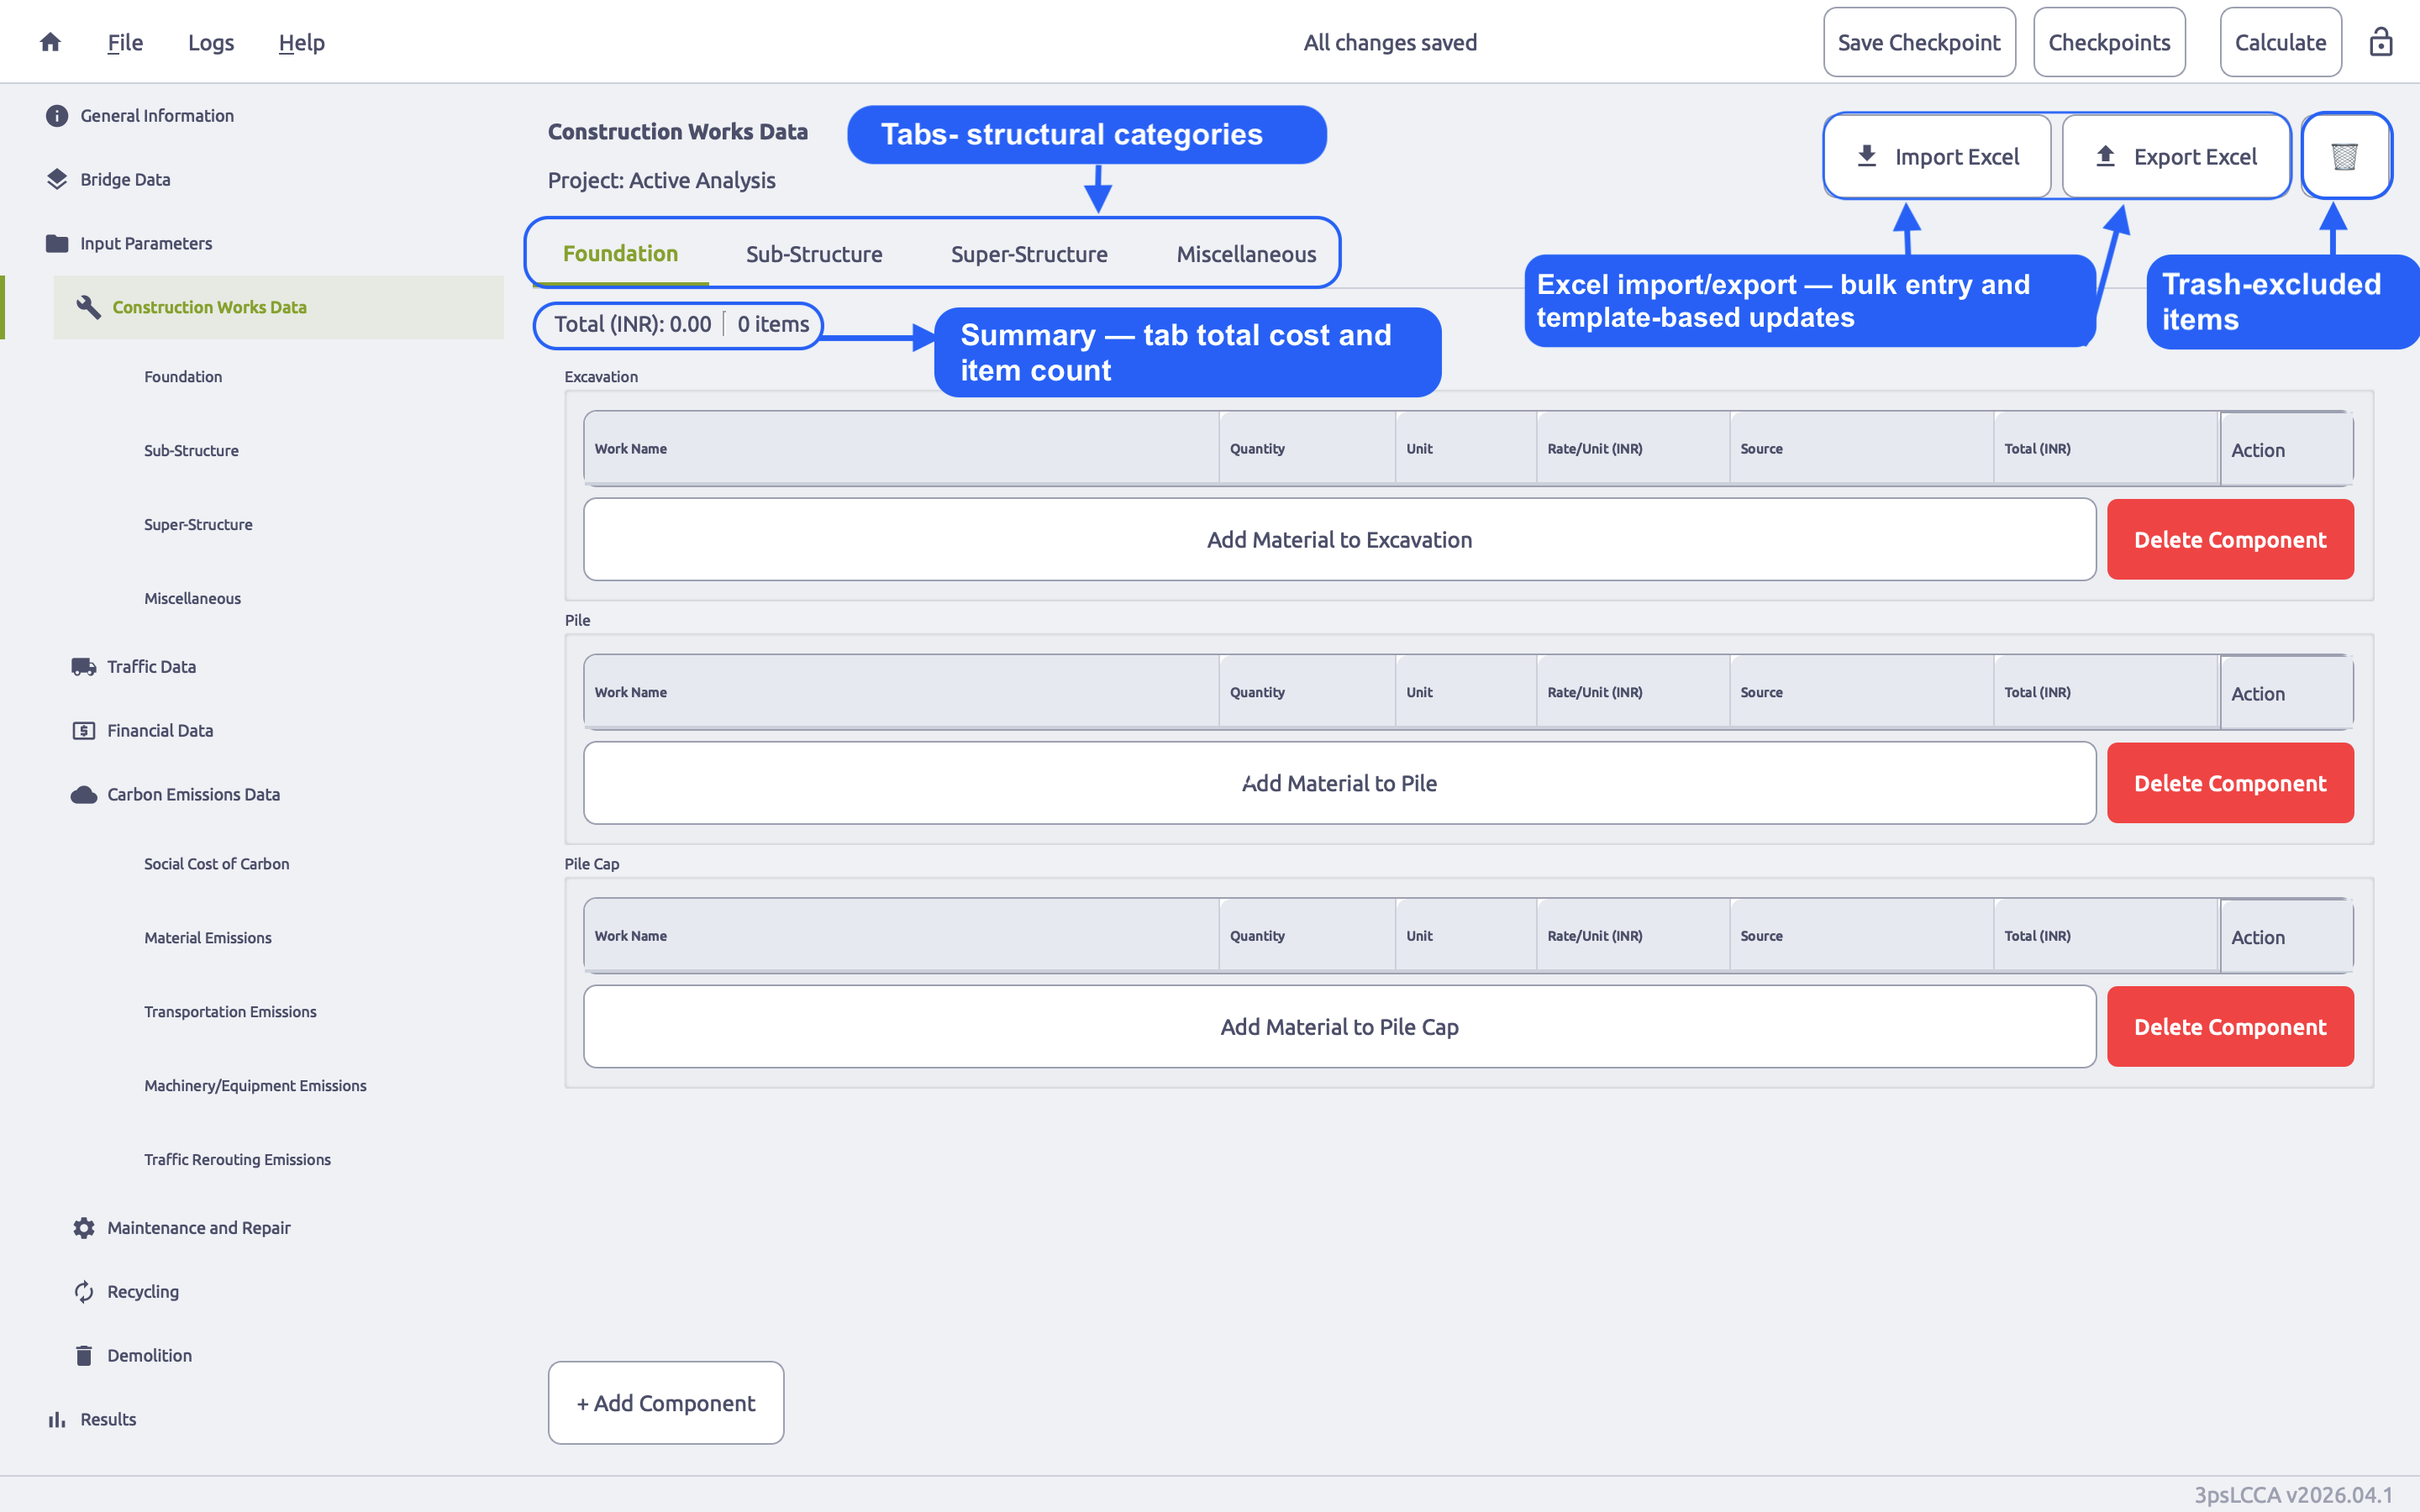Select Bridge Data in sidebar
Screen dimensions: 2420x1512
[x=125, y=180]
